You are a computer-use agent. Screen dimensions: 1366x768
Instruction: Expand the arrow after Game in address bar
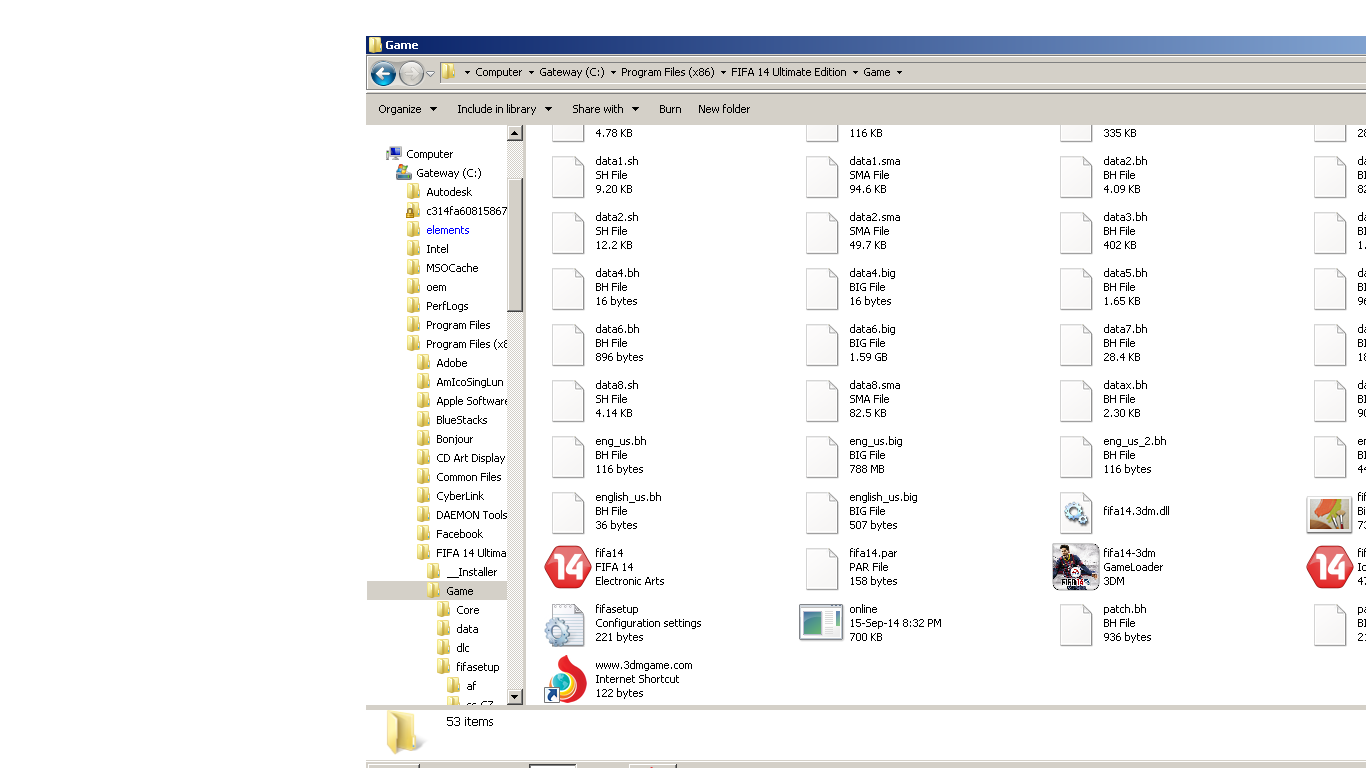click(899, 72)
